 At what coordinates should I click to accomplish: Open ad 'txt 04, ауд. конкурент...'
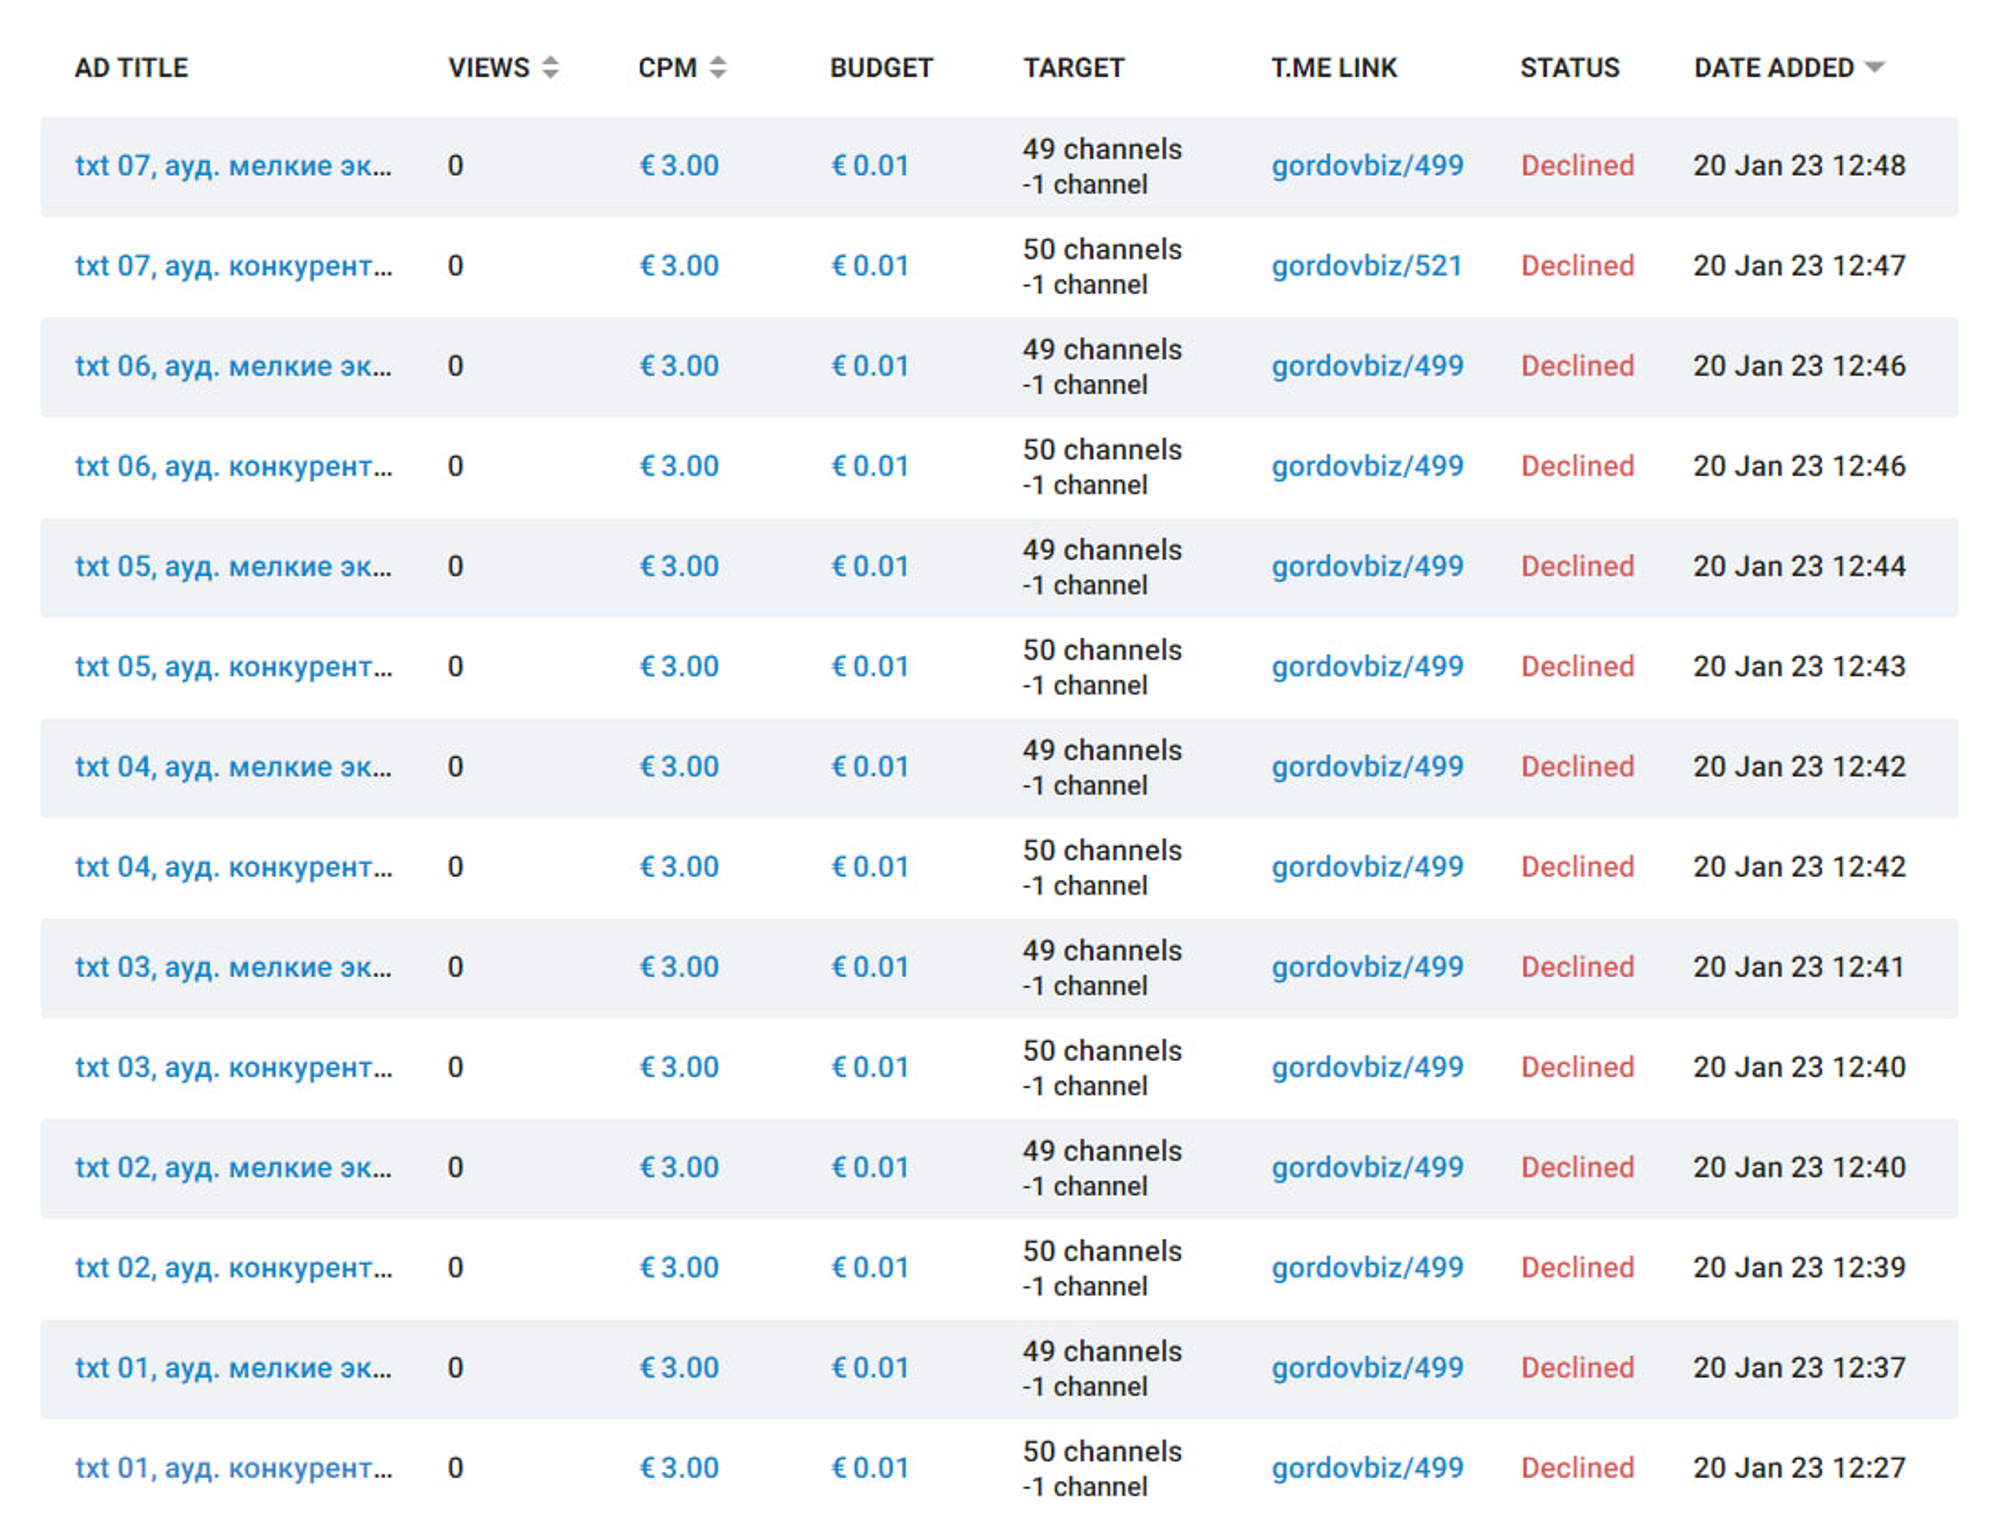[x=233, y=866]
